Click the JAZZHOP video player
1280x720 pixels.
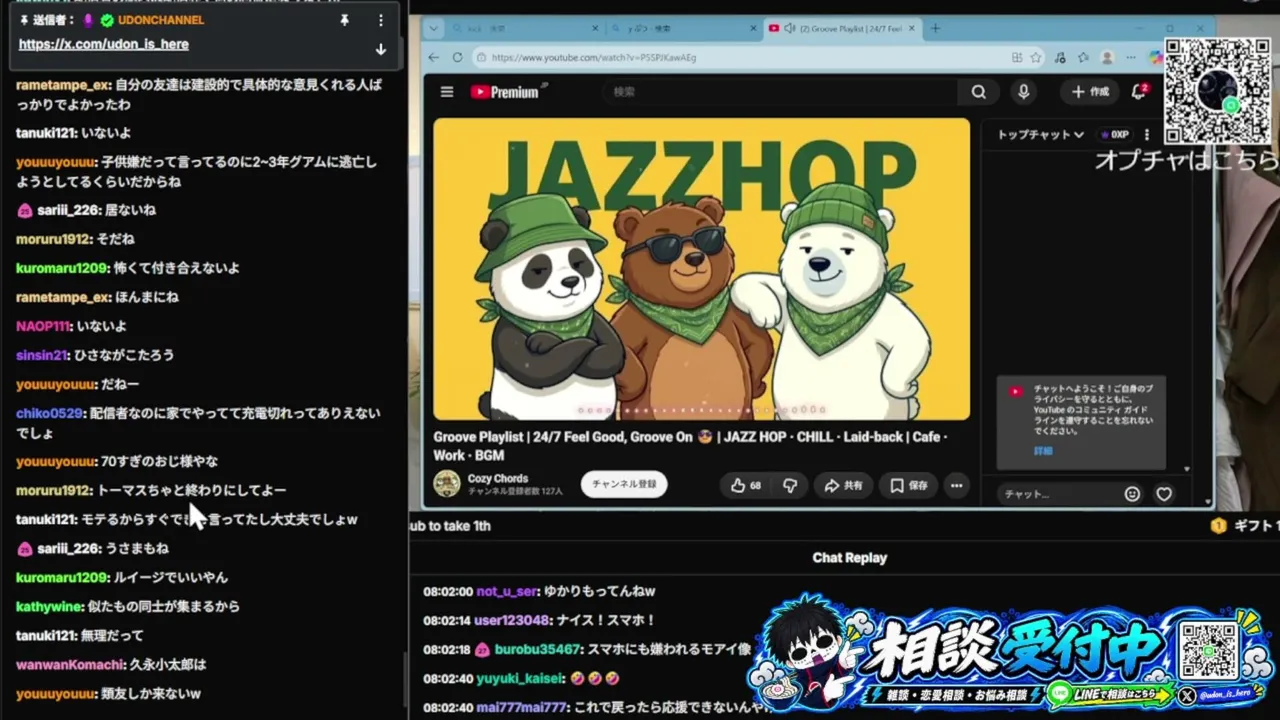click(x=701, y=269)
